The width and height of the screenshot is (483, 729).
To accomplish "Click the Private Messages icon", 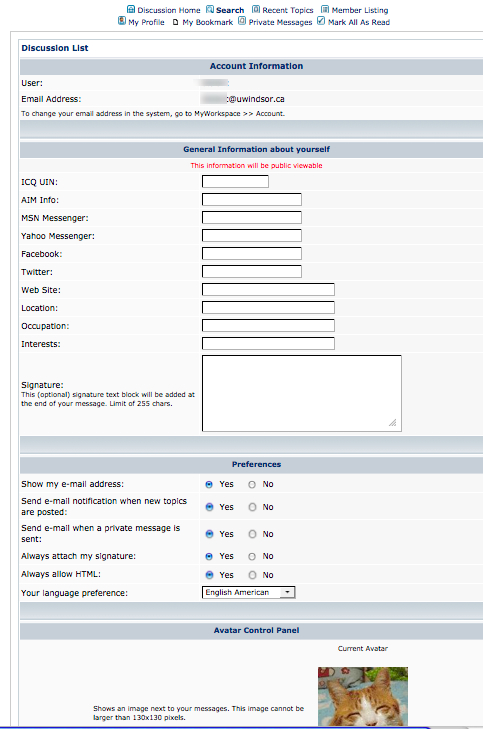I will click(242, 21).
